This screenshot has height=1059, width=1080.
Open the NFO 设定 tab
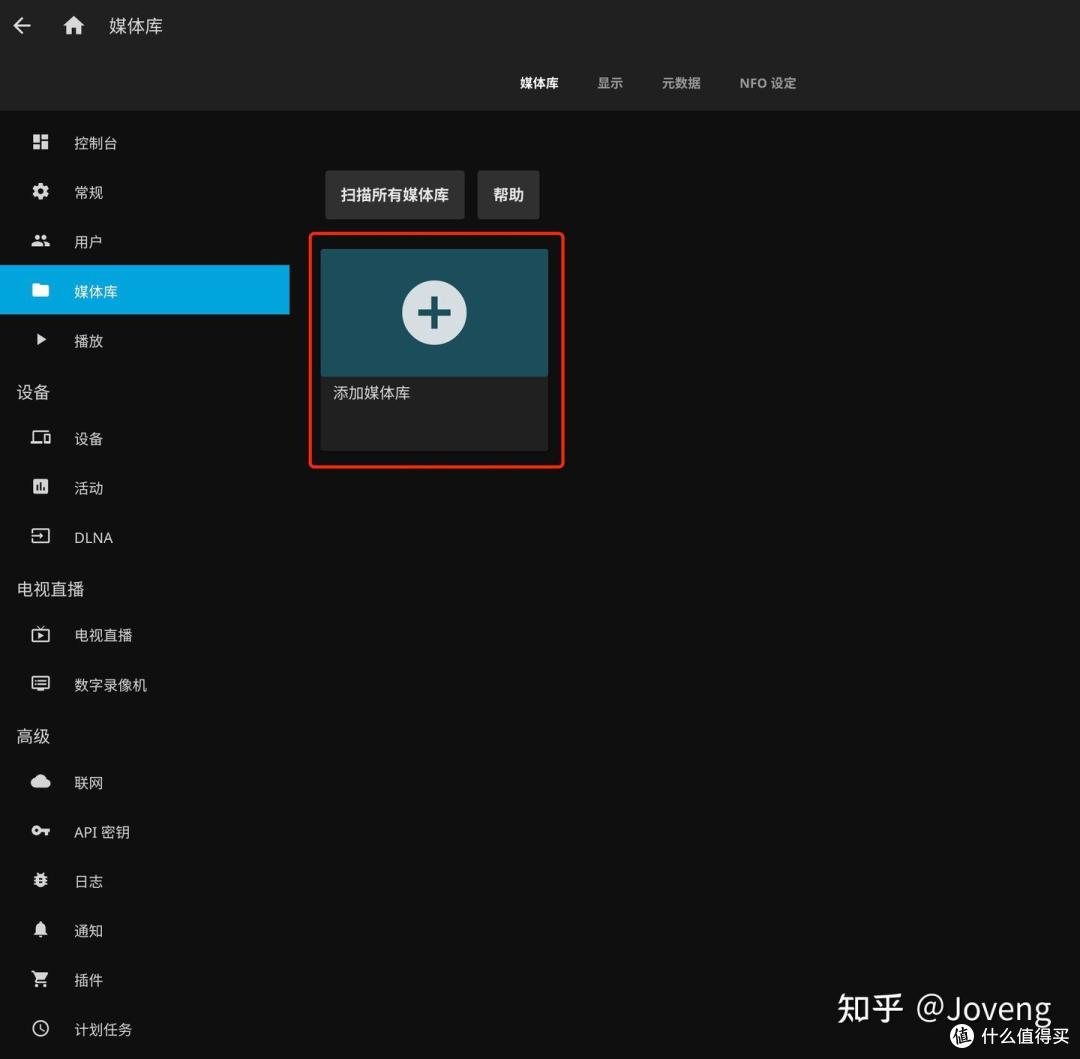tap(767, 83)
